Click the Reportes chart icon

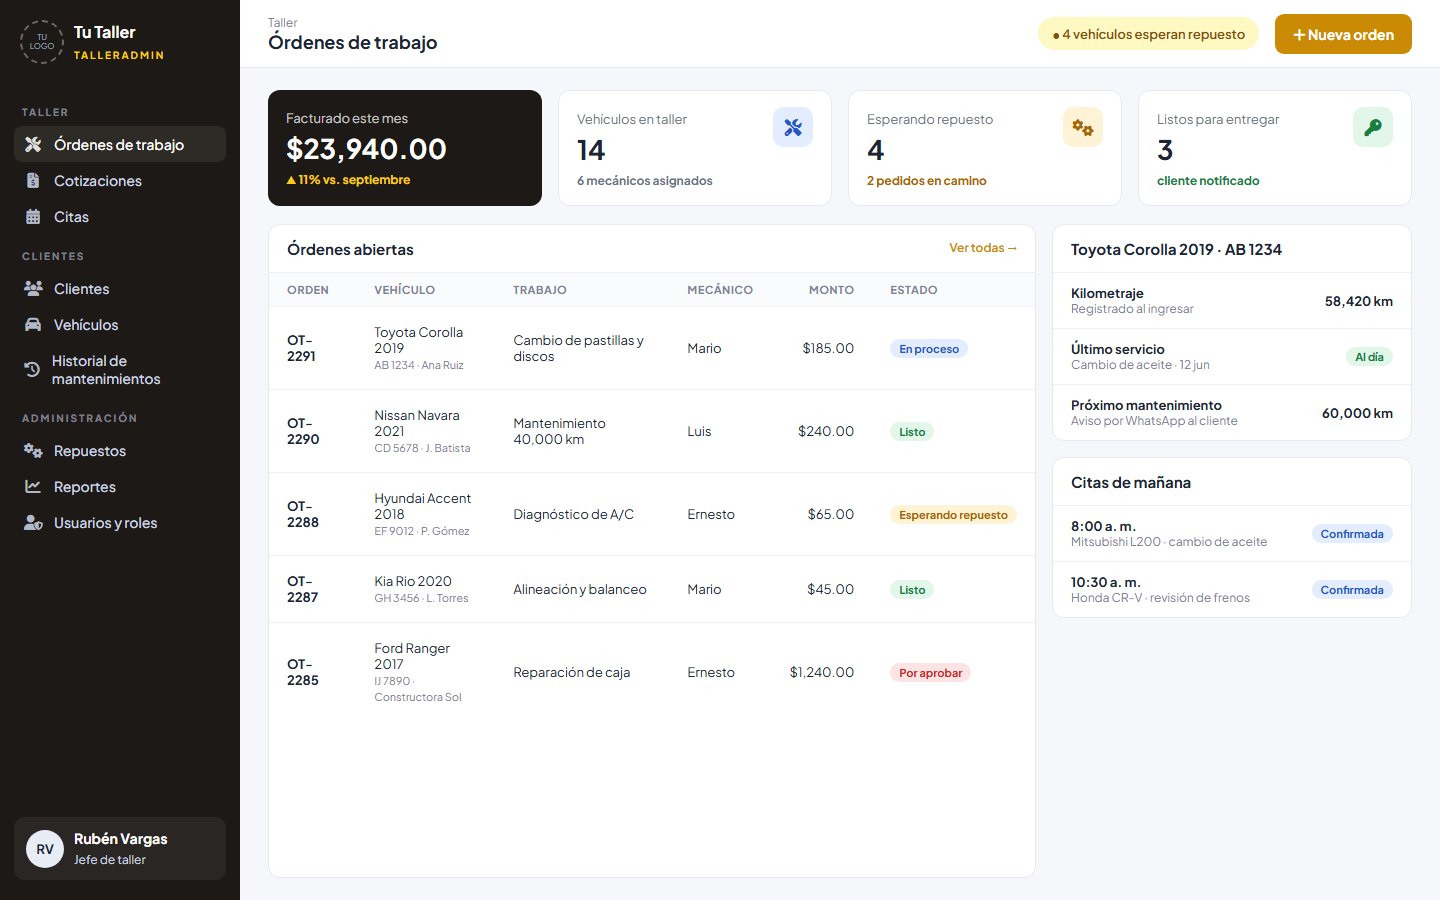(x=33, y=486)
